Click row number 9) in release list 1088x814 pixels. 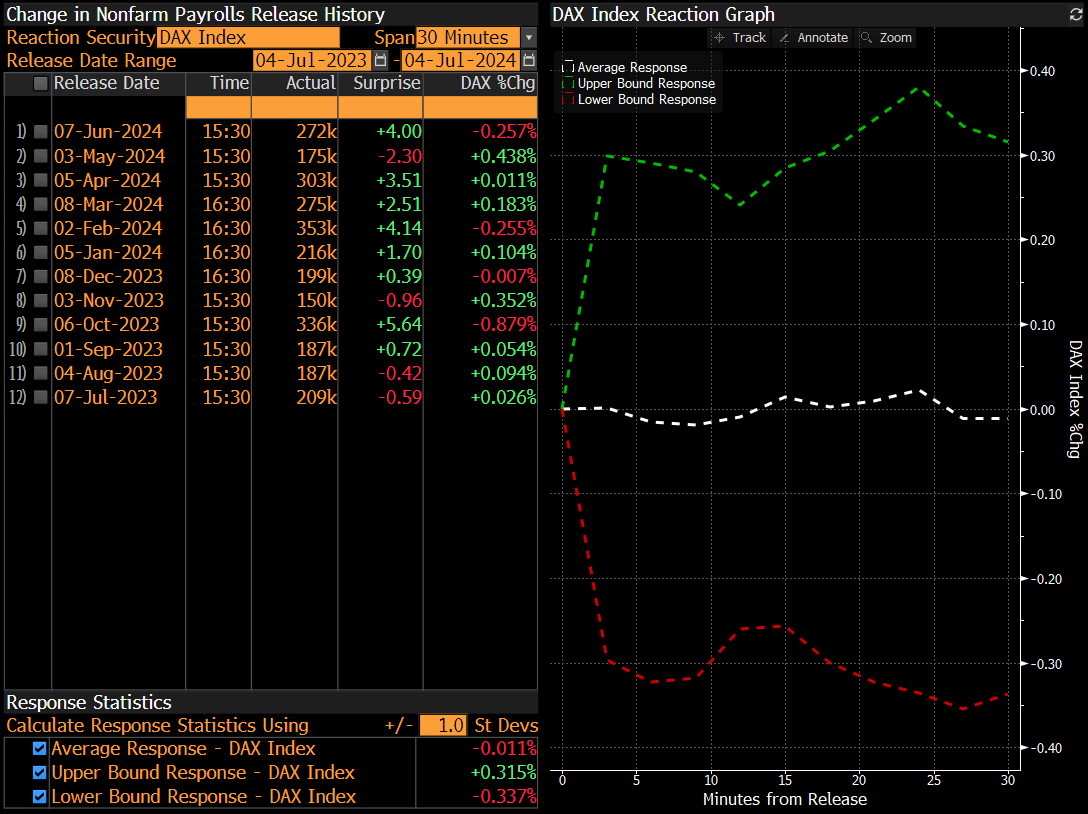pyautogui.click(x=21, y=324)
